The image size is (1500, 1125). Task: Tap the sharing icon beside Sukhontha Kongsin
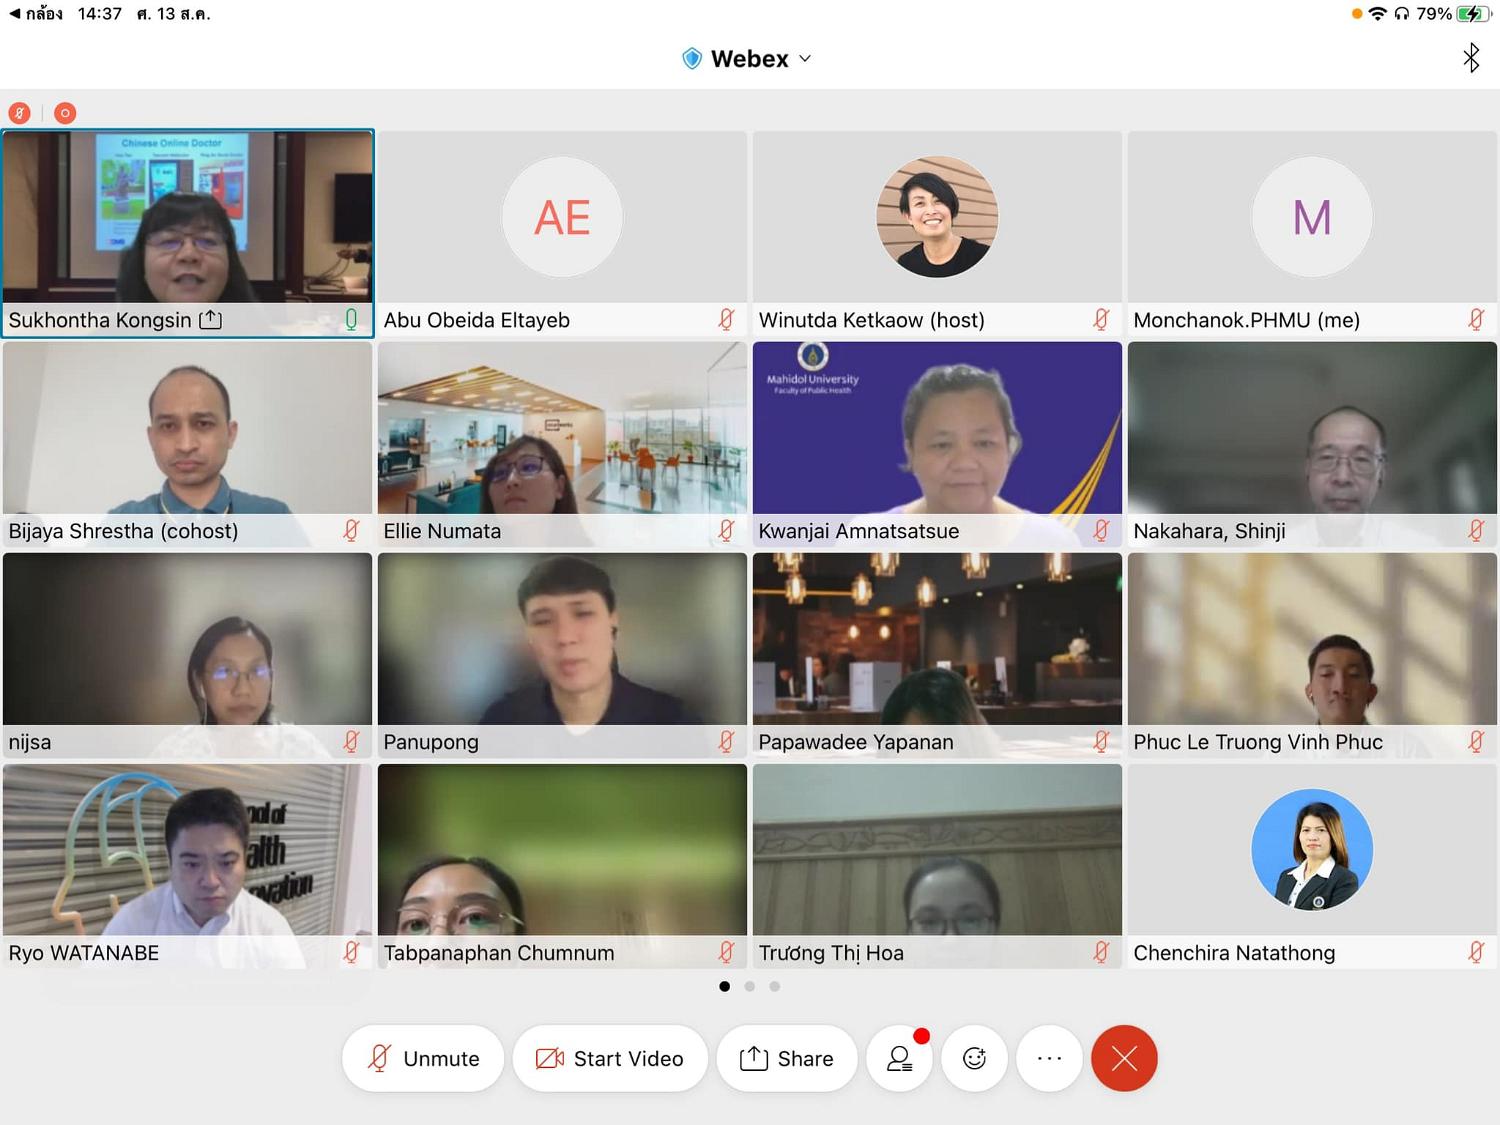pos(211,320)
